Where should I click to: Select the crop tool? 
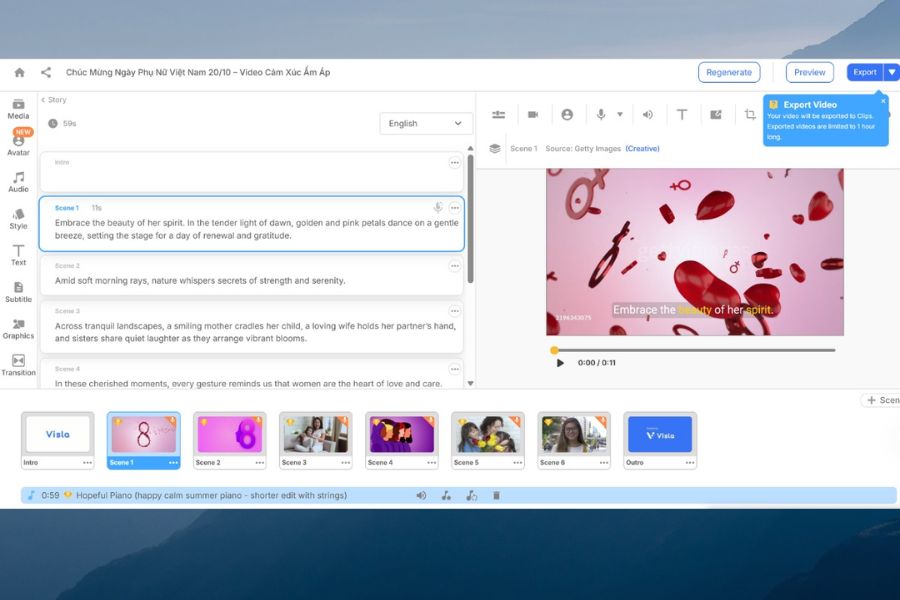(750, 115)
